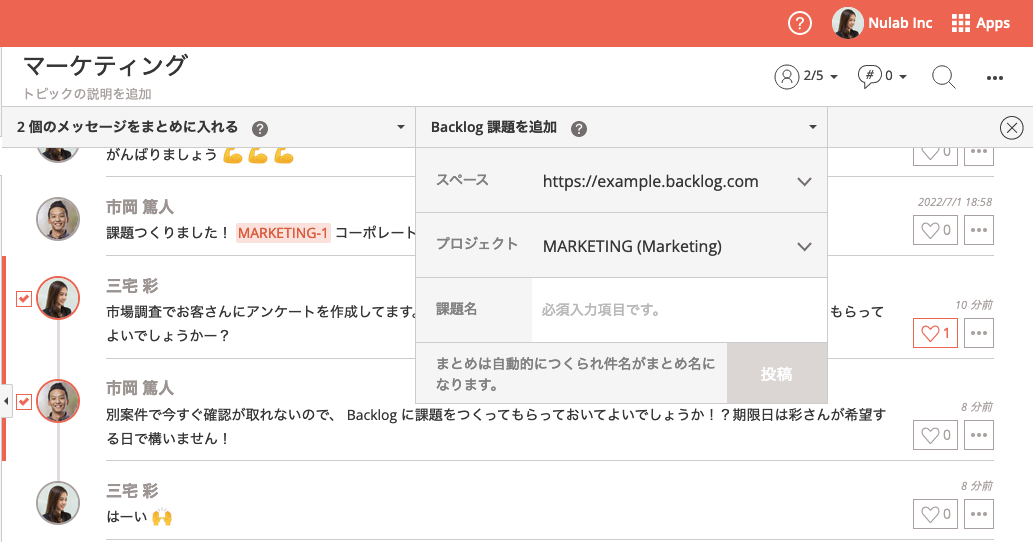This screenshot has height=542, width=1033.
Task: Click the 10 分前 timestamp
Action: coord(974,305)
